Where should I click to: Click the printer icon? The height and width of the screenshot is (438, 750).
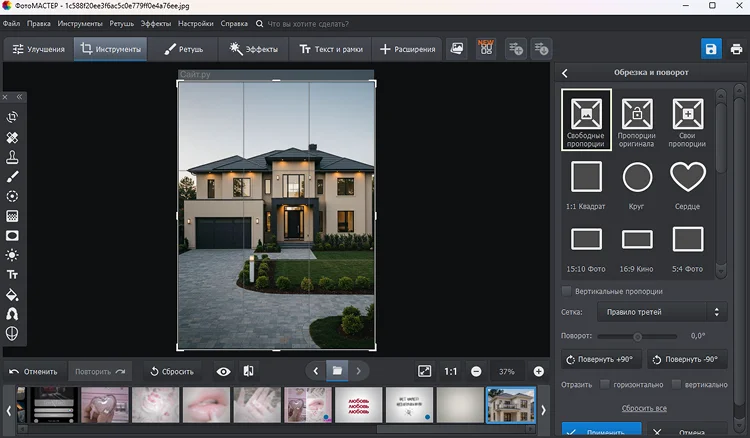click(736, 49)
